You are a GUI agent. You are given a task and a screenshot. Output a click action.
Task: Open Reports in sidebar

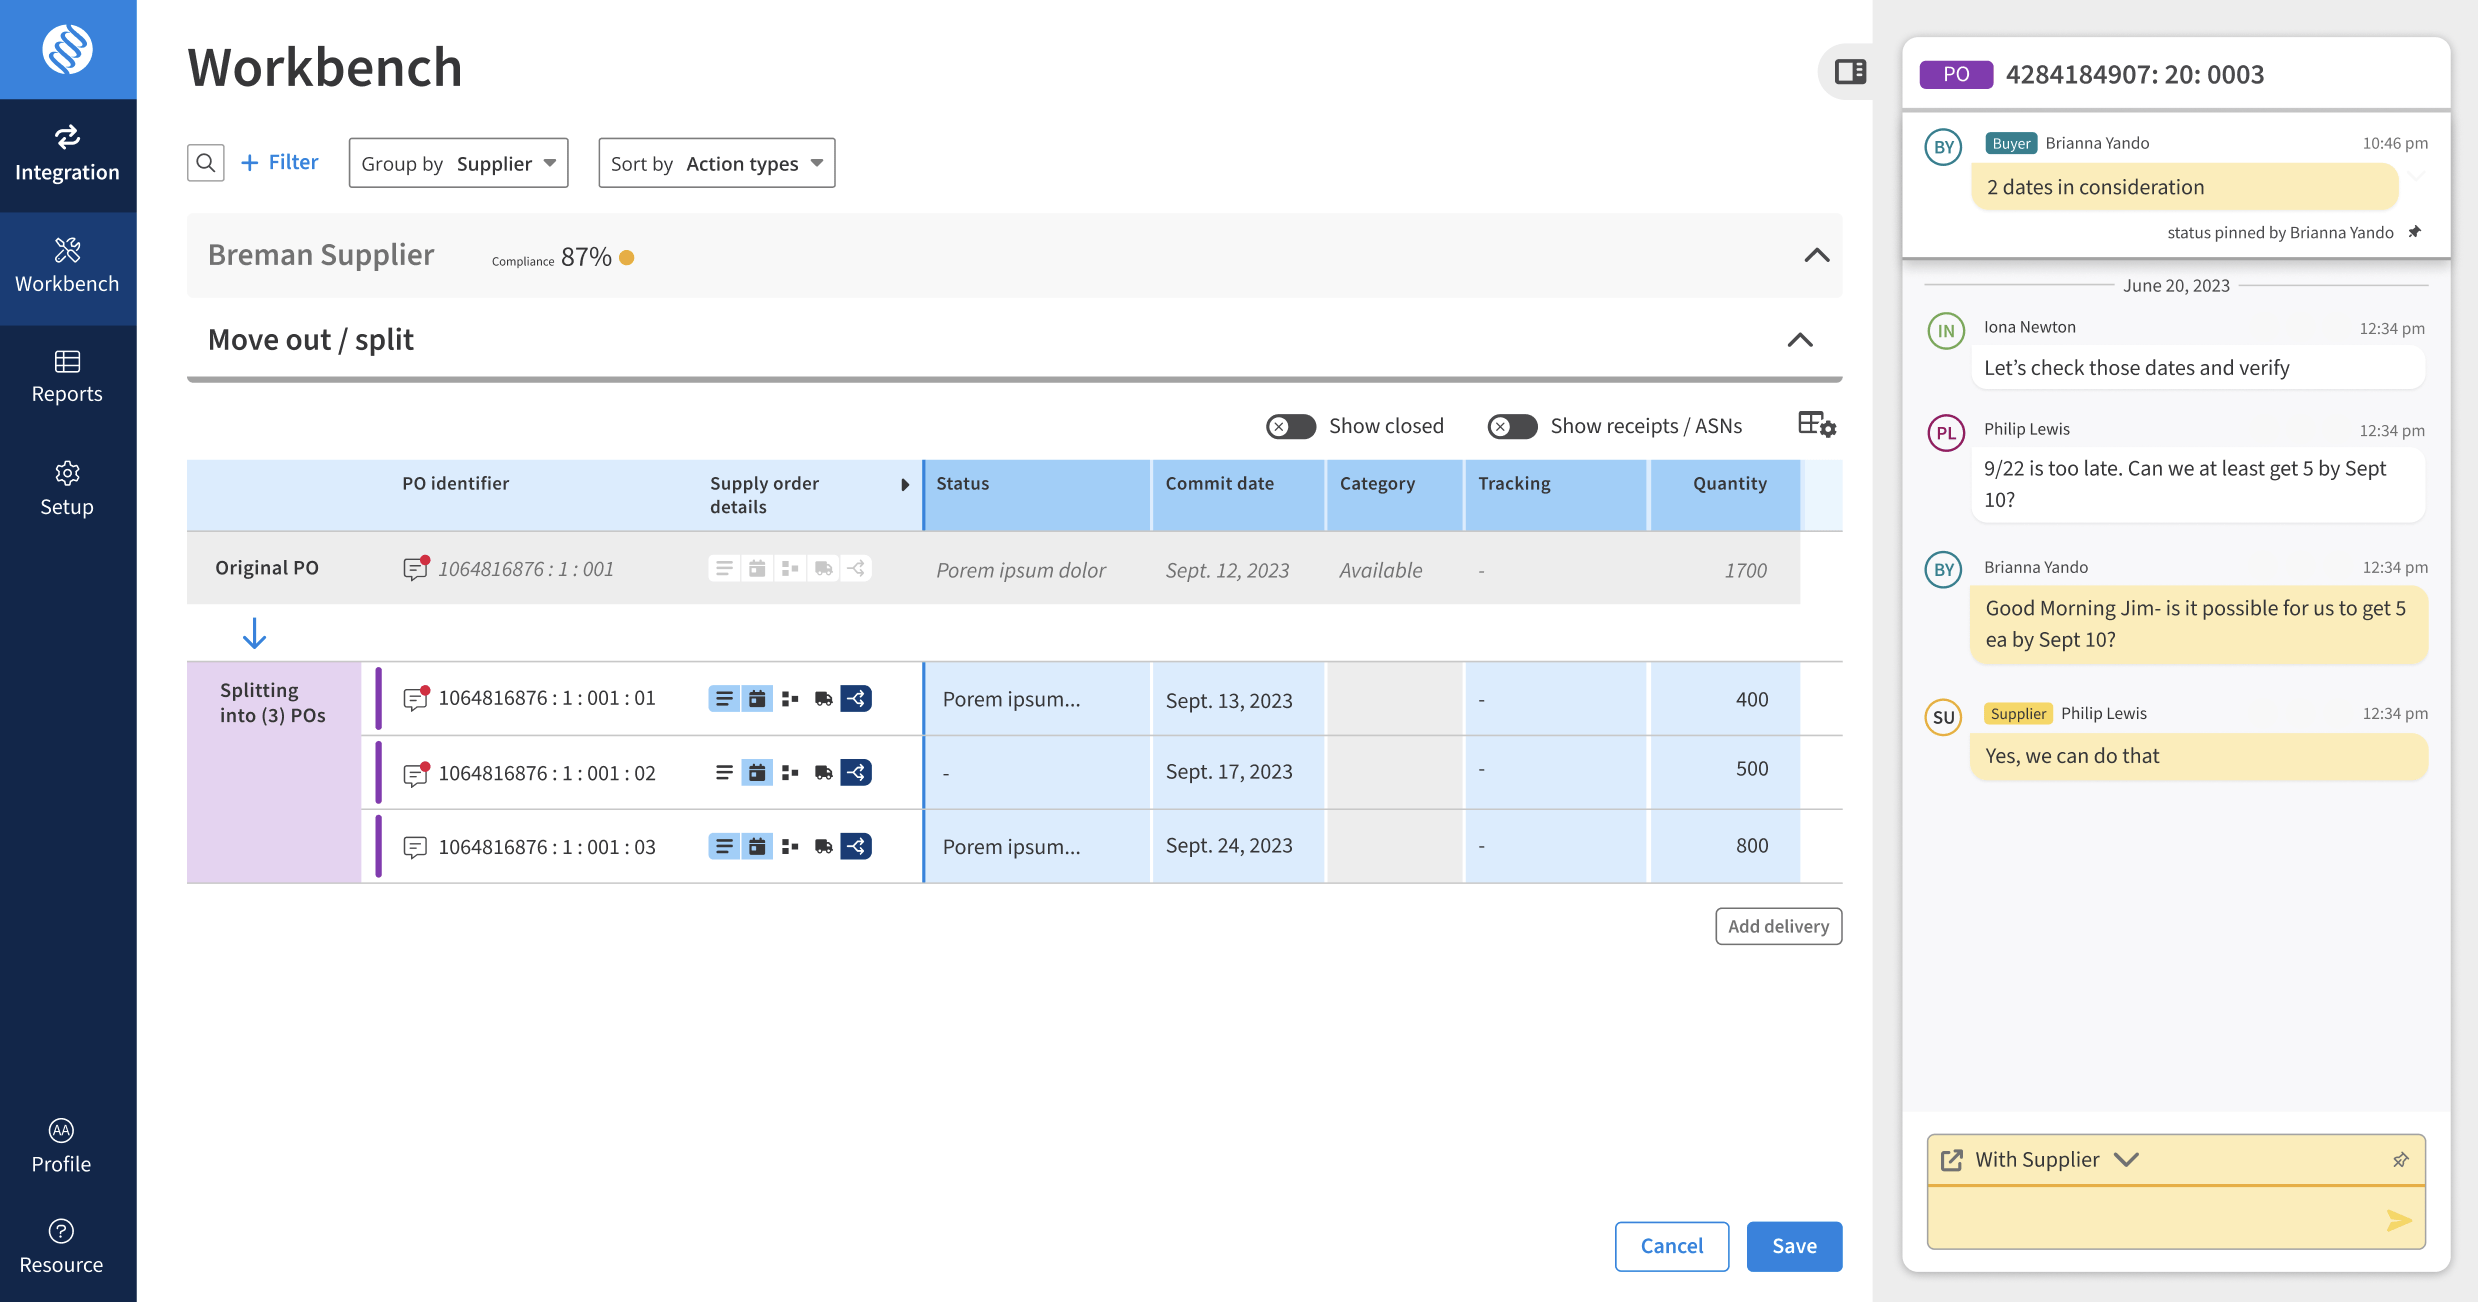tap(68, 378)
